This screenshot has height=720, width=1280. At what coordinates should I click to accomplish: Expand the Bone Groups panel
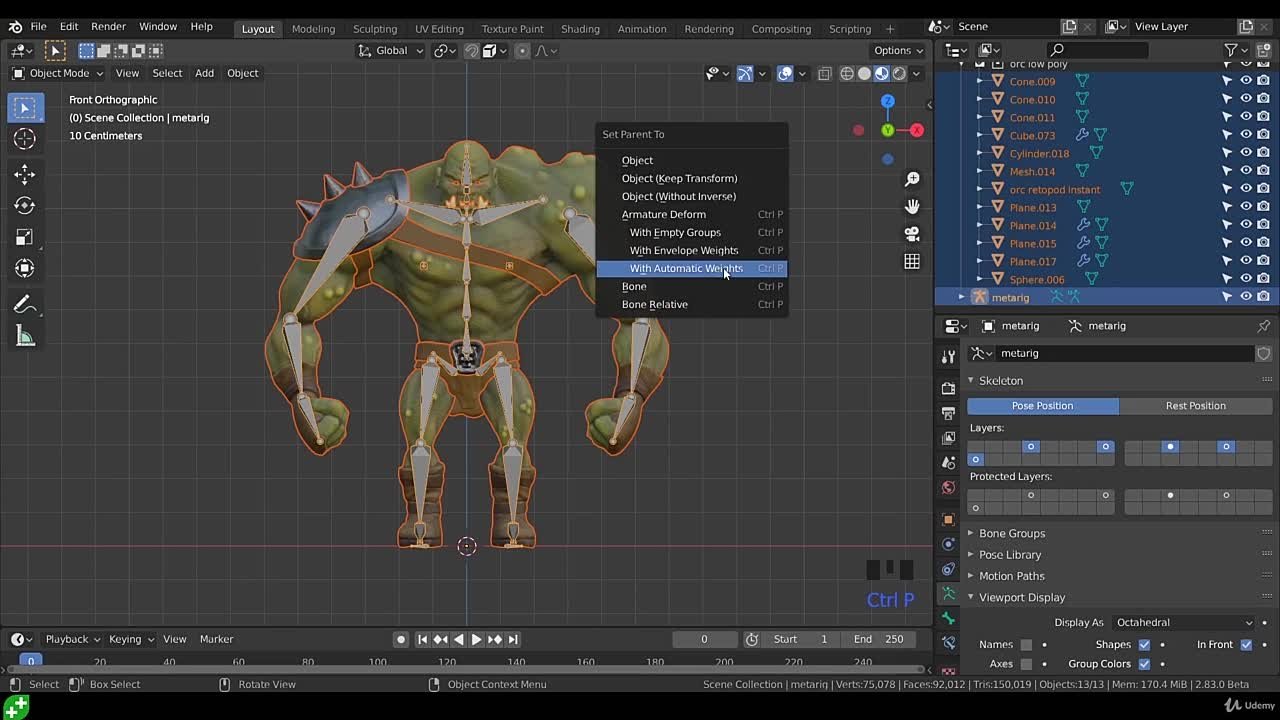tap(1012, 533)
